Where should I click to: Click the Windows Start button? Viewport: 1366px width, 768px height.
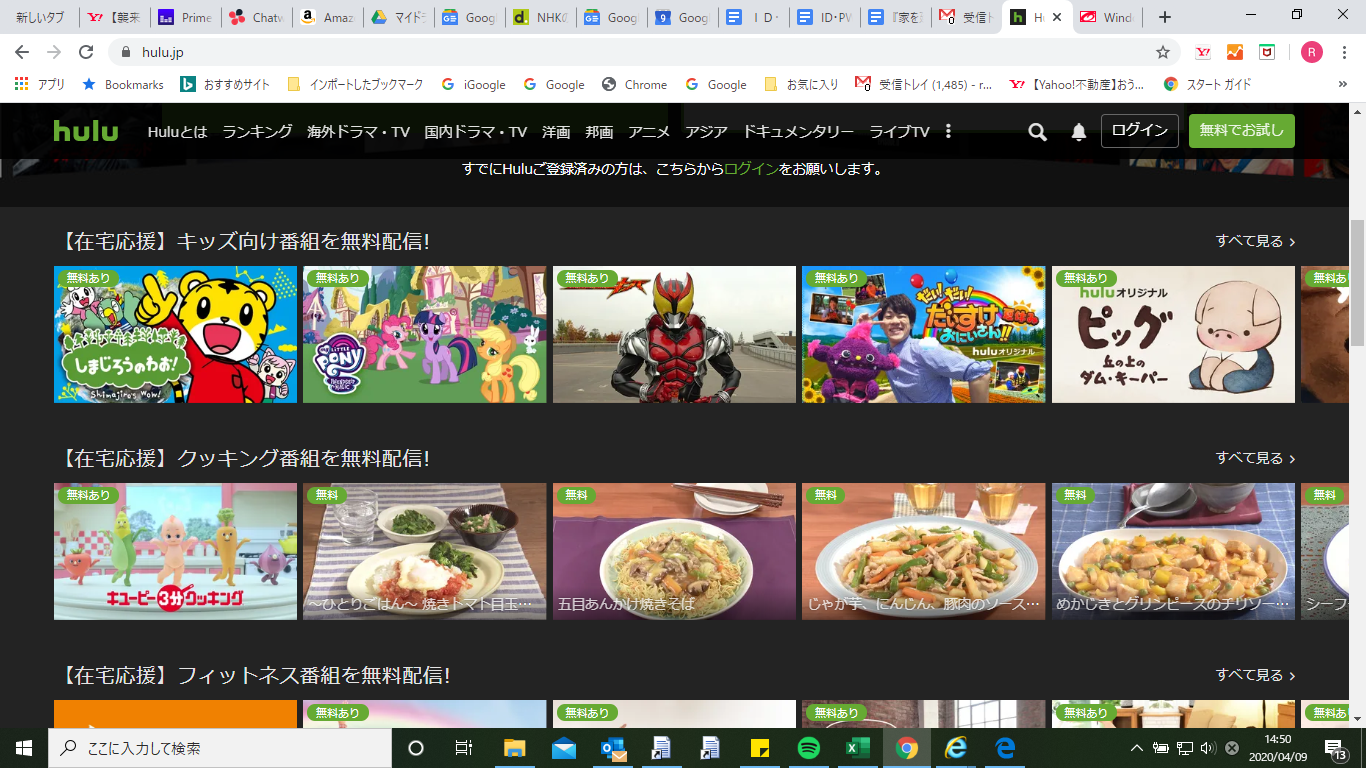24,748
